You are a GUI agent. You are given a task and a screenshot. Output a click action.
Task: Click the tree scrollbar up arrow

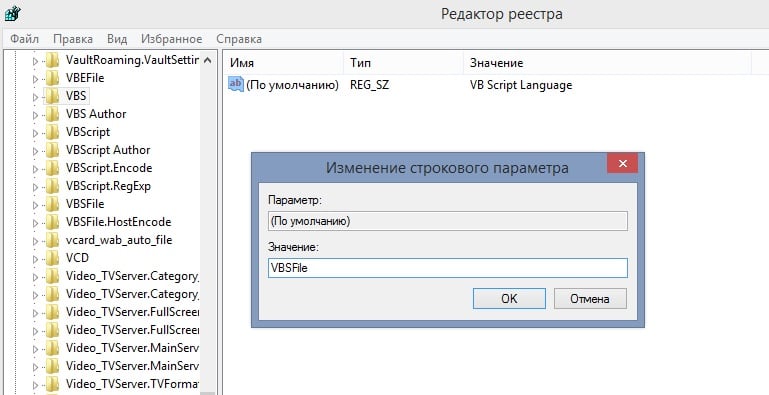207,60
